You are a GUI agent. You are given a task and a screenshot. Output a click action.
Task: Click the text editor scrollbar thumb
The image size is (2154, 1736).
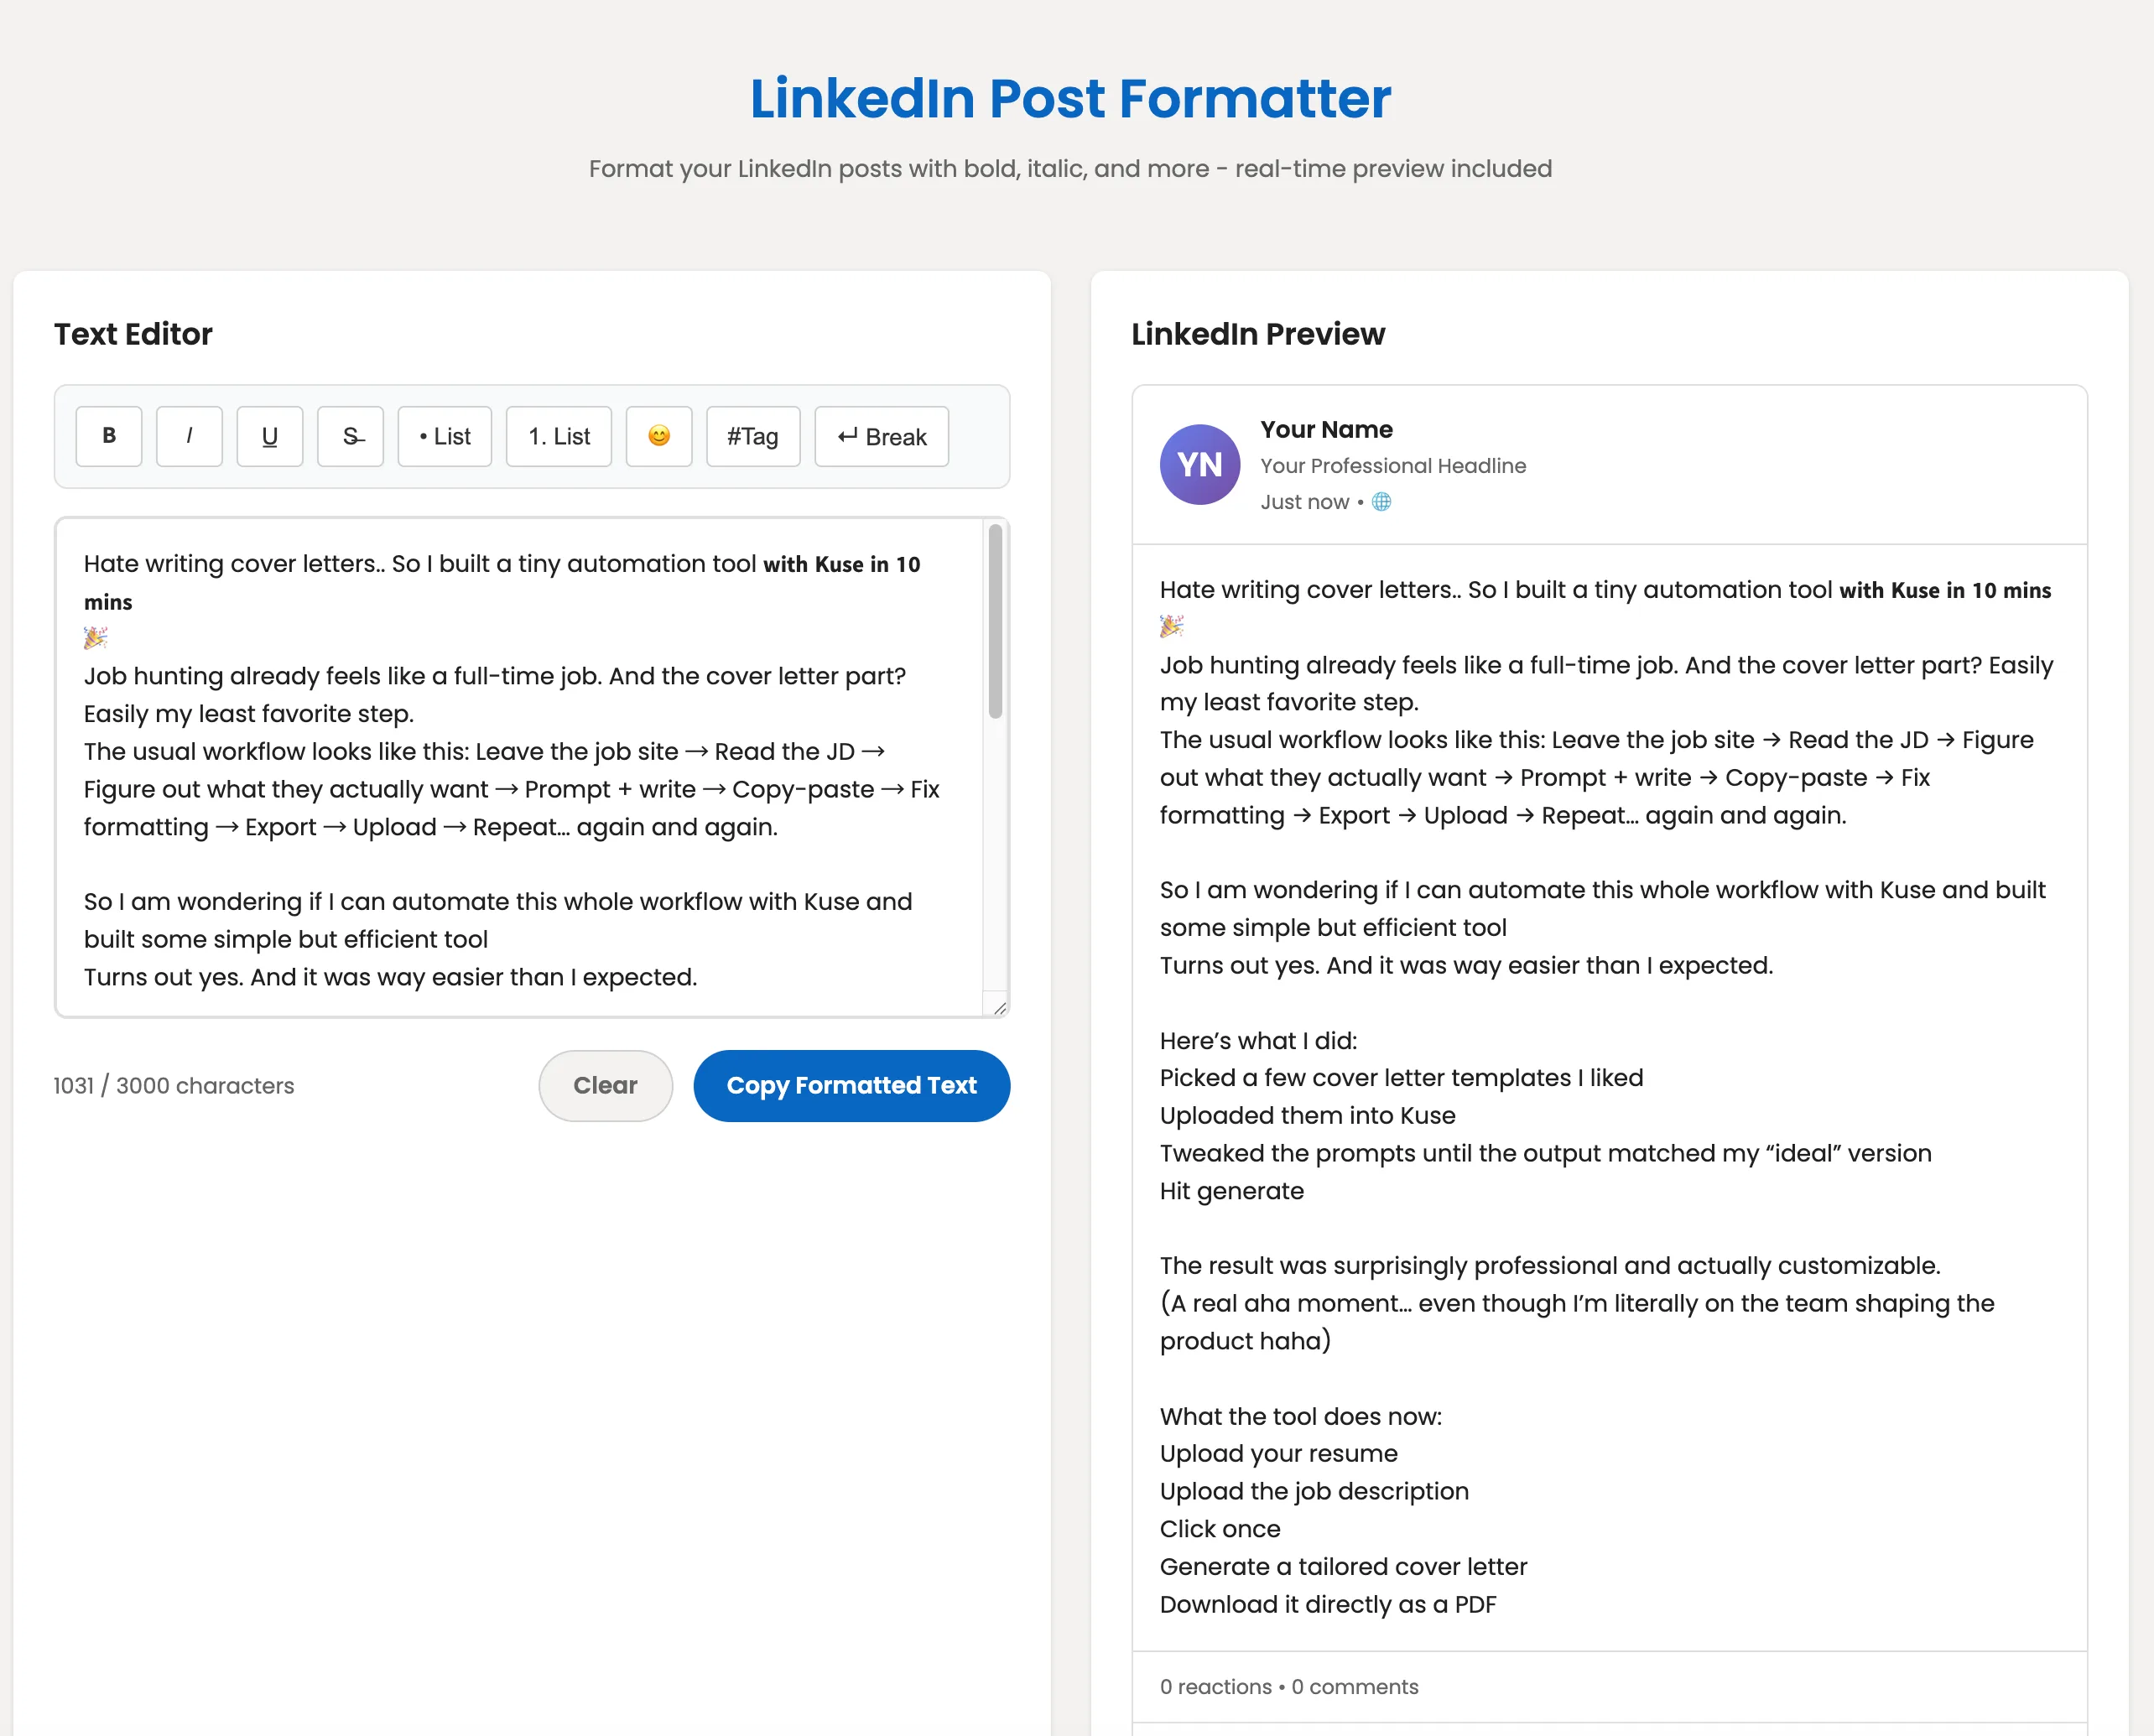pos(996,621)
